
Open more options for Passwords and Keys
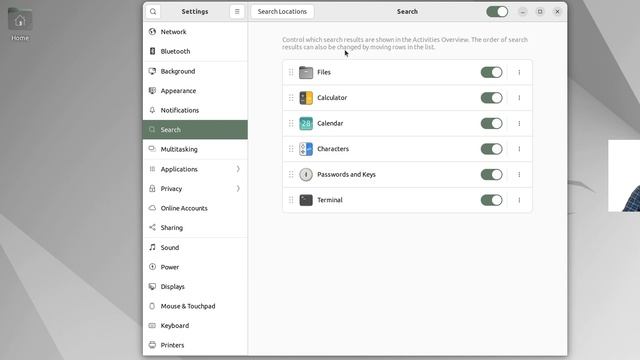click(519, 175)
